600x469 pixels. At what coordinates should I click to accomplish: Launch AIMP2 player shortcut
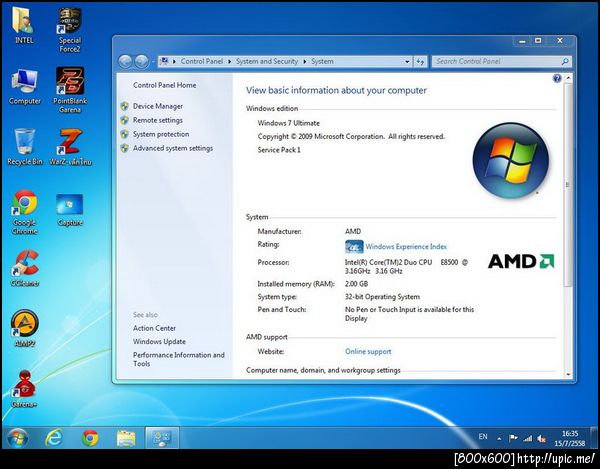(x=24, y=327)
